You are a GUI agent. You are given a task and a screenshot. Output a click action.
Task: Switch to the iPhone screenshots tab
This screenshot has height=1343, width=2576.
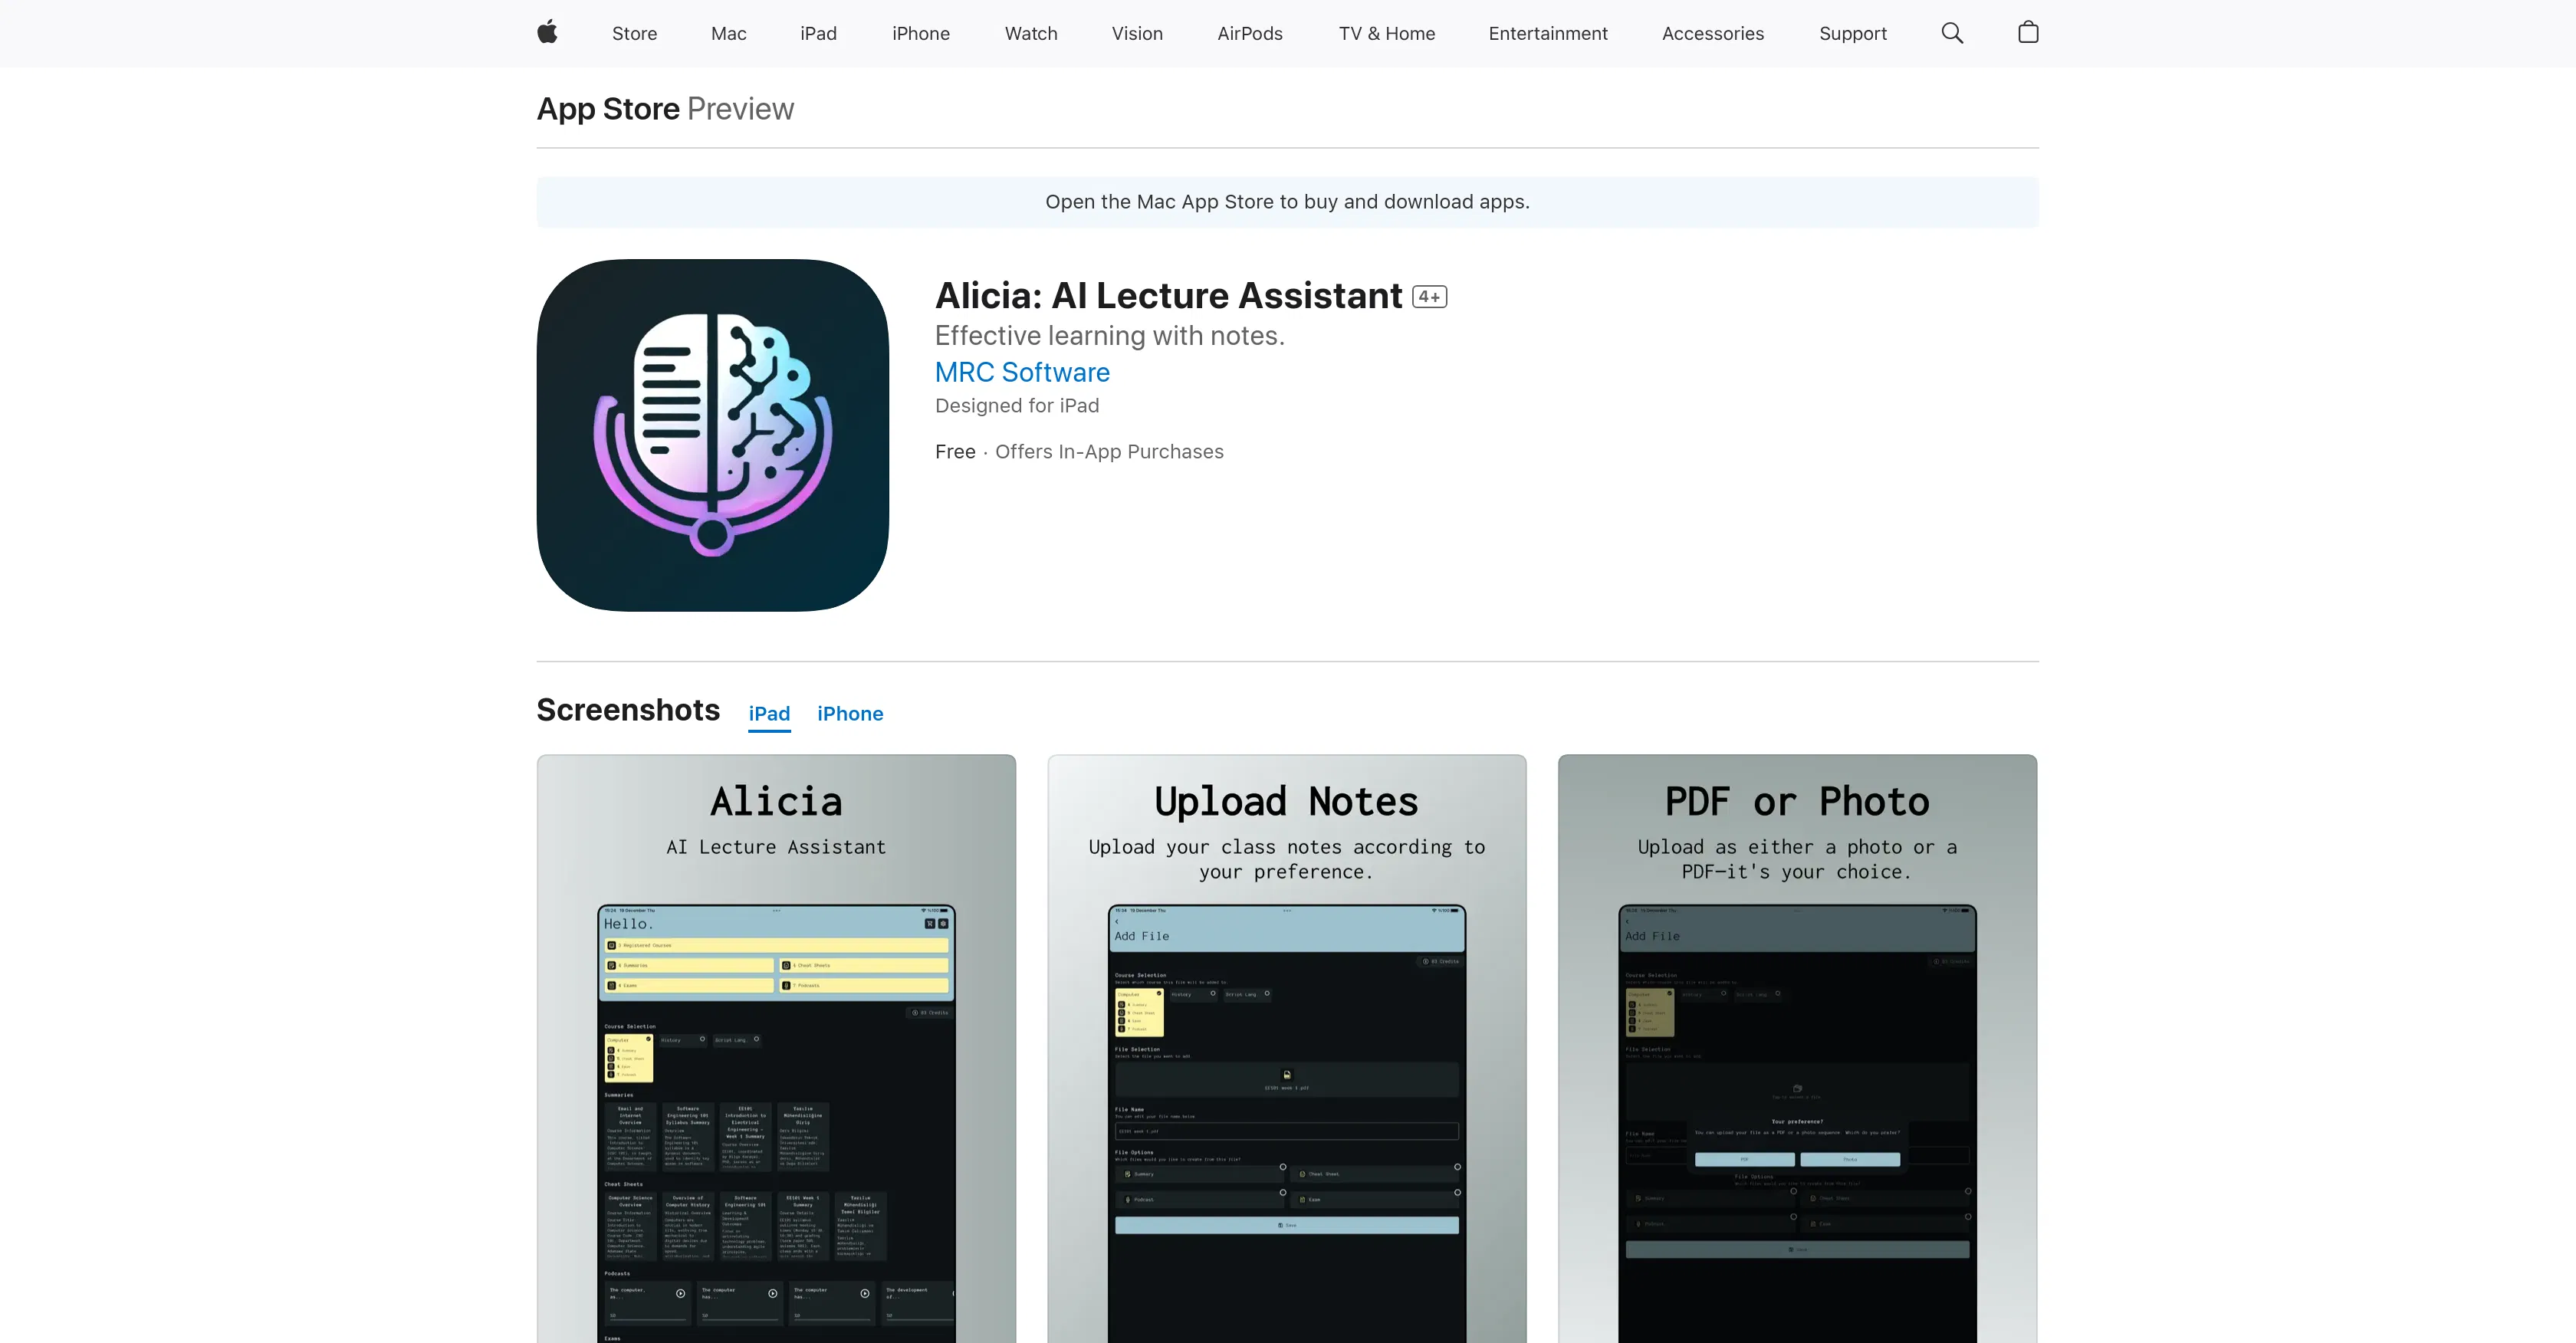(x=850, y=713)
